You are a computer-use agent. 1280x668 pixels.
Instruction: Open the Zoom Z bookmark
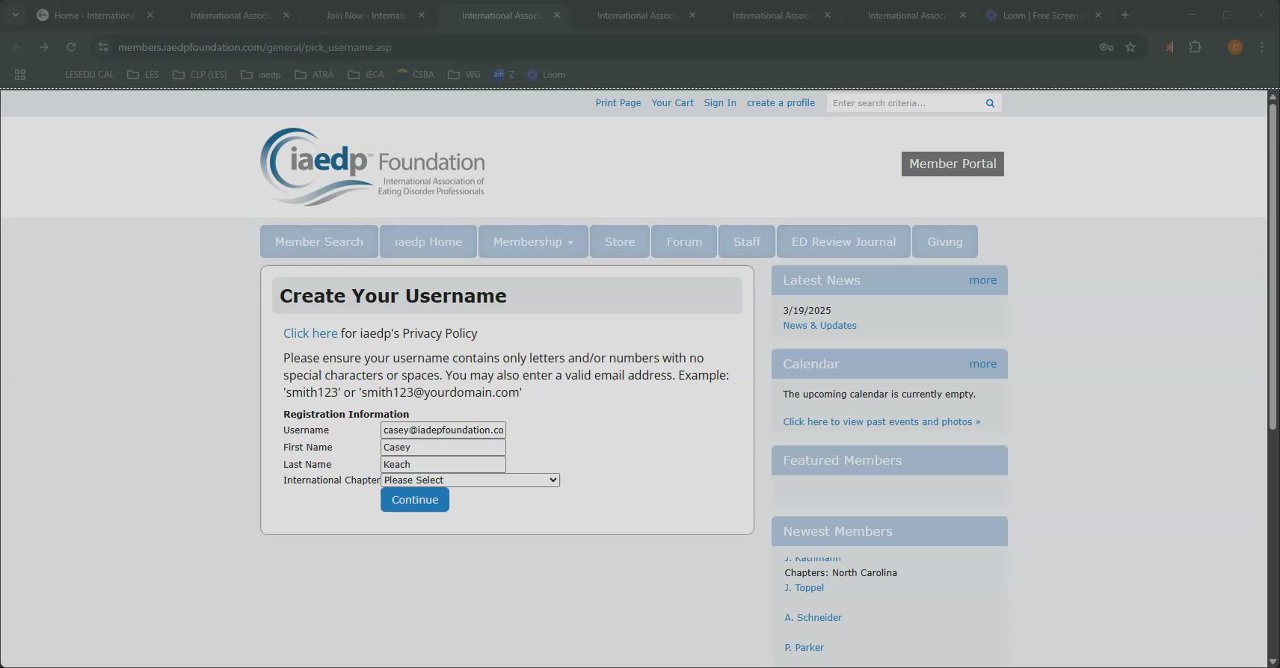503,74
